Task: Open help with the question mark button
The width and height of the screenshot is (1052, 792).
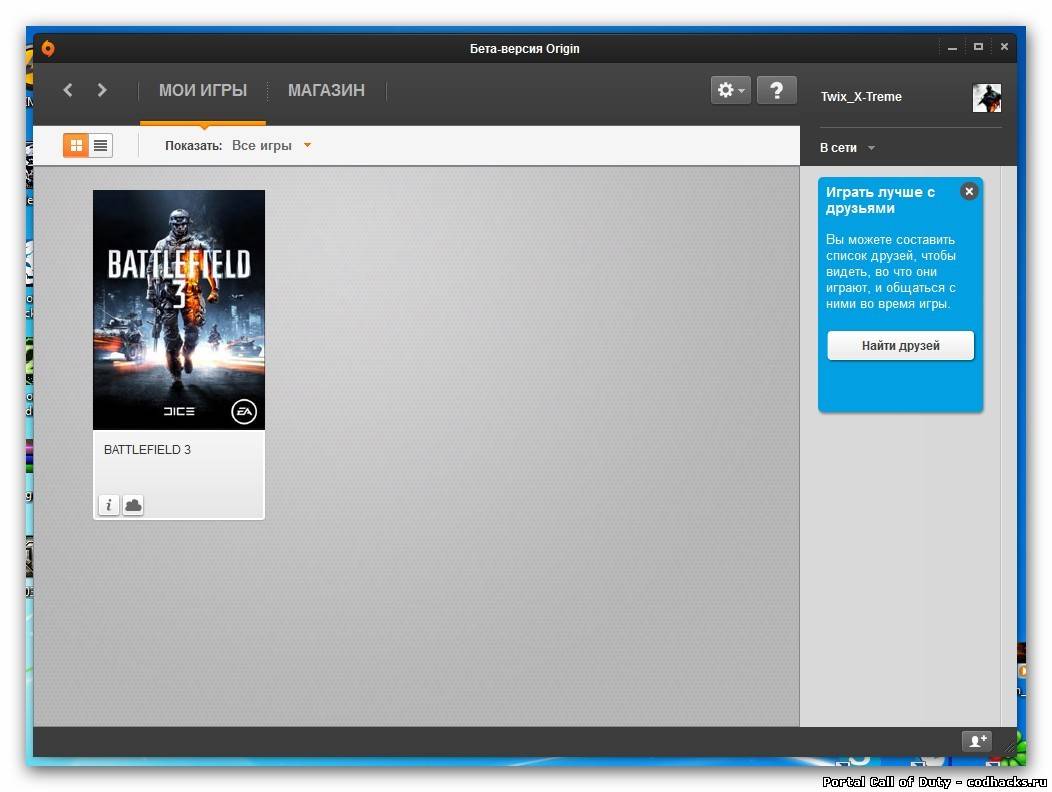Action: (x=776, y=90)
